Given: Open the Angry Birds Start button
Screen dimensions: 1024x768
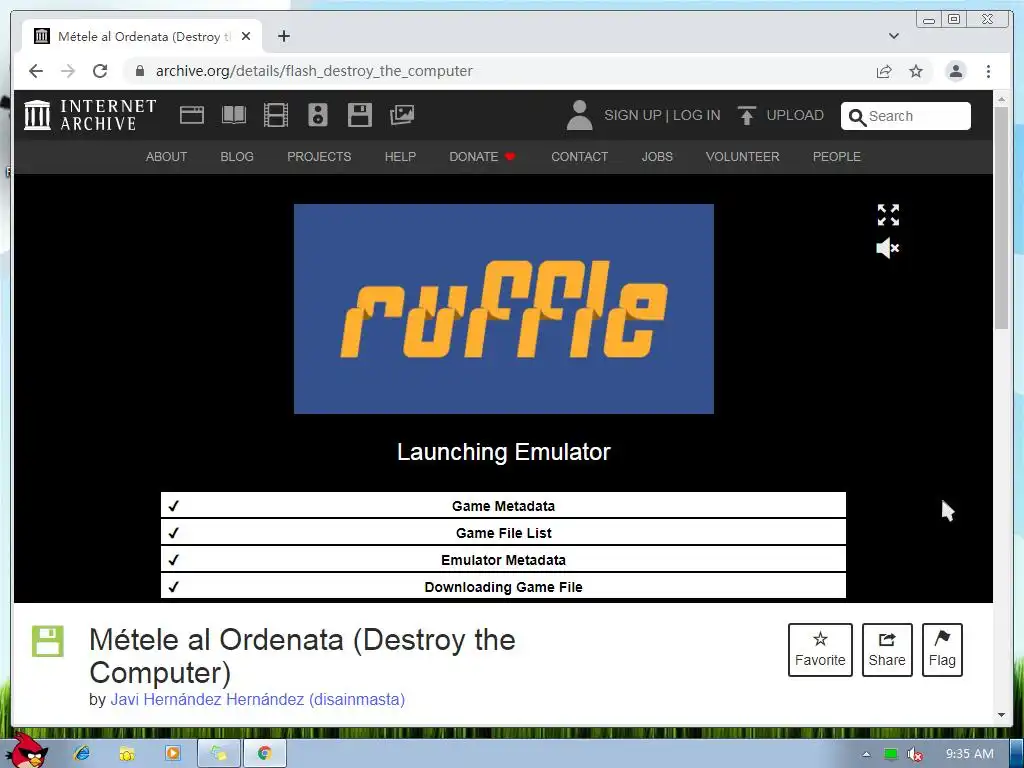Looking at the screenshot, I should click(x=29, y=750).
